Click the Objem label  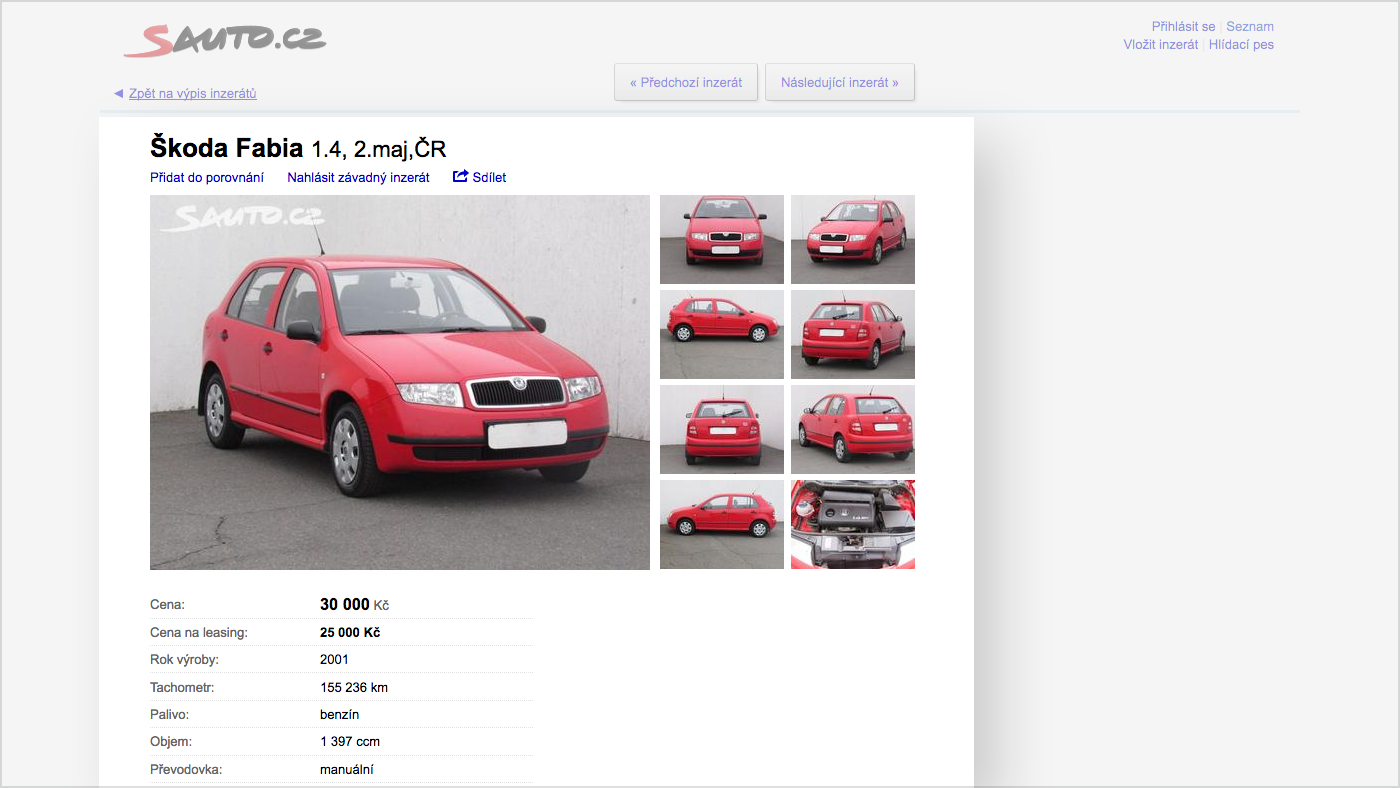click(x=171, y=741)
